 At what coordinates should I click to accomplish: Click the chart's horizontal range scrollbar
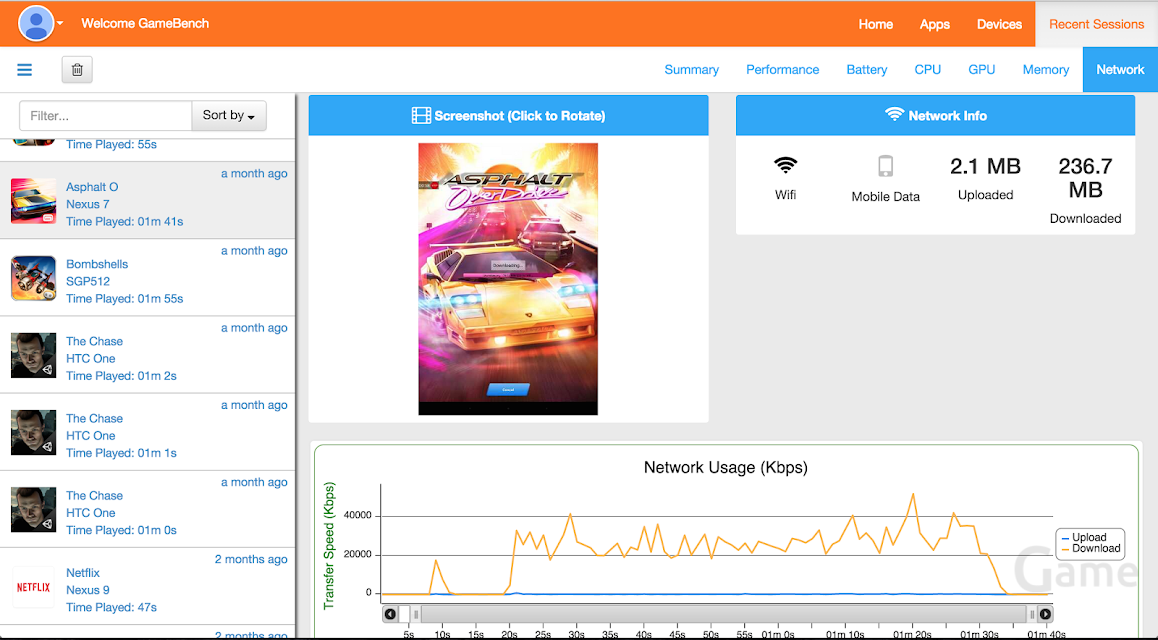coord(724,613)
